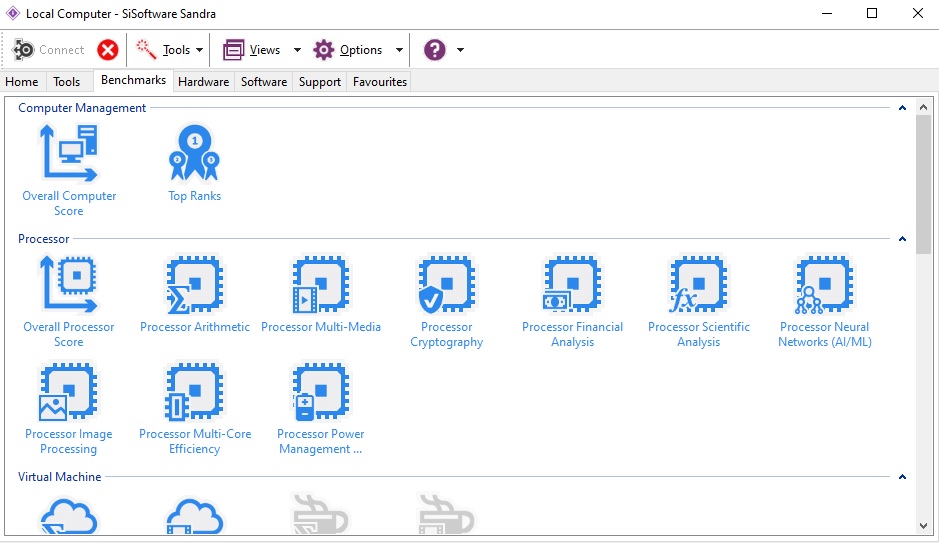Image resolution: width=939 pixels, height=543 pixels.
Task: Switch to the Hardware tab
Action: (204, 81)
